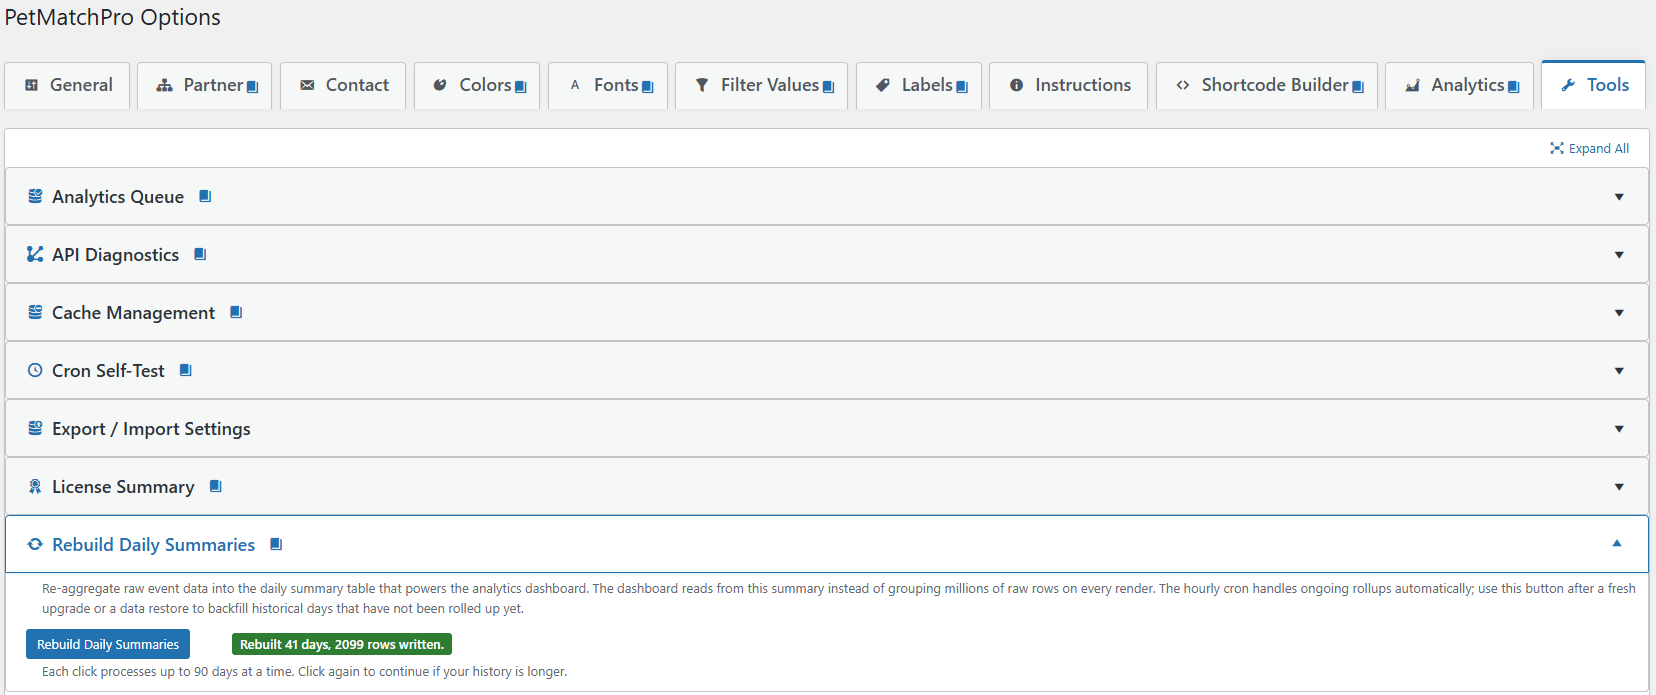Open docs icon beside API Diagnostics
Viewport: 1656px width, 695px height.
(x=200, y=254)
